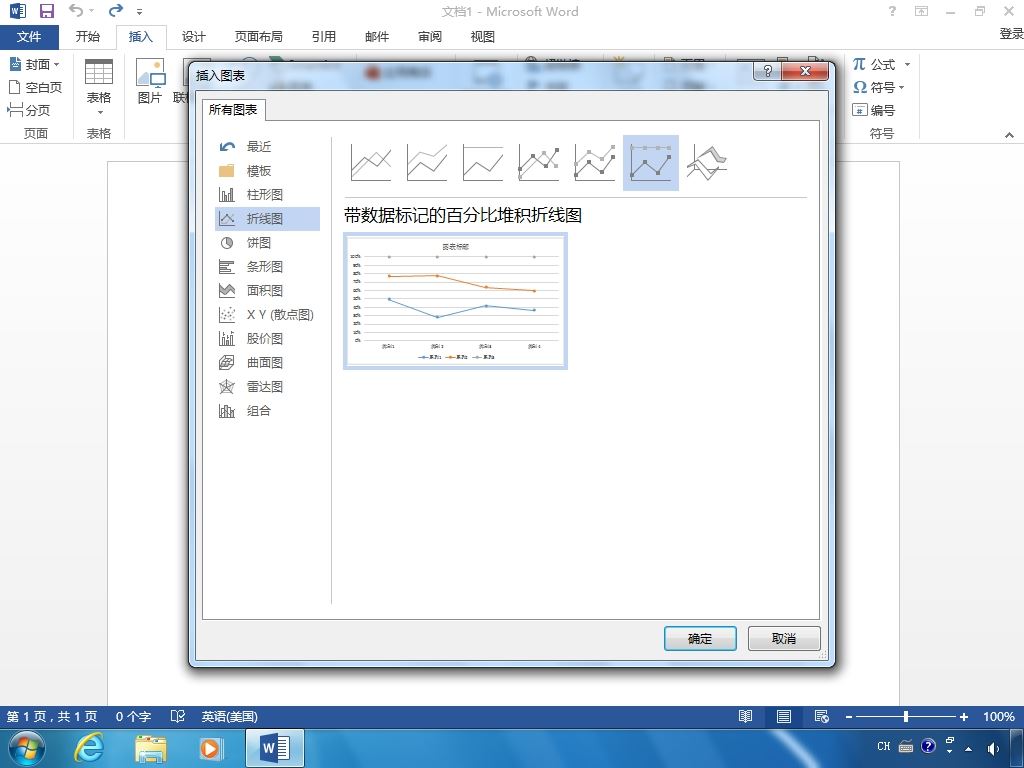The image size is (1024, 768).
Task: Open the 符号 symbol dropdown
Action: pos(879,87)
